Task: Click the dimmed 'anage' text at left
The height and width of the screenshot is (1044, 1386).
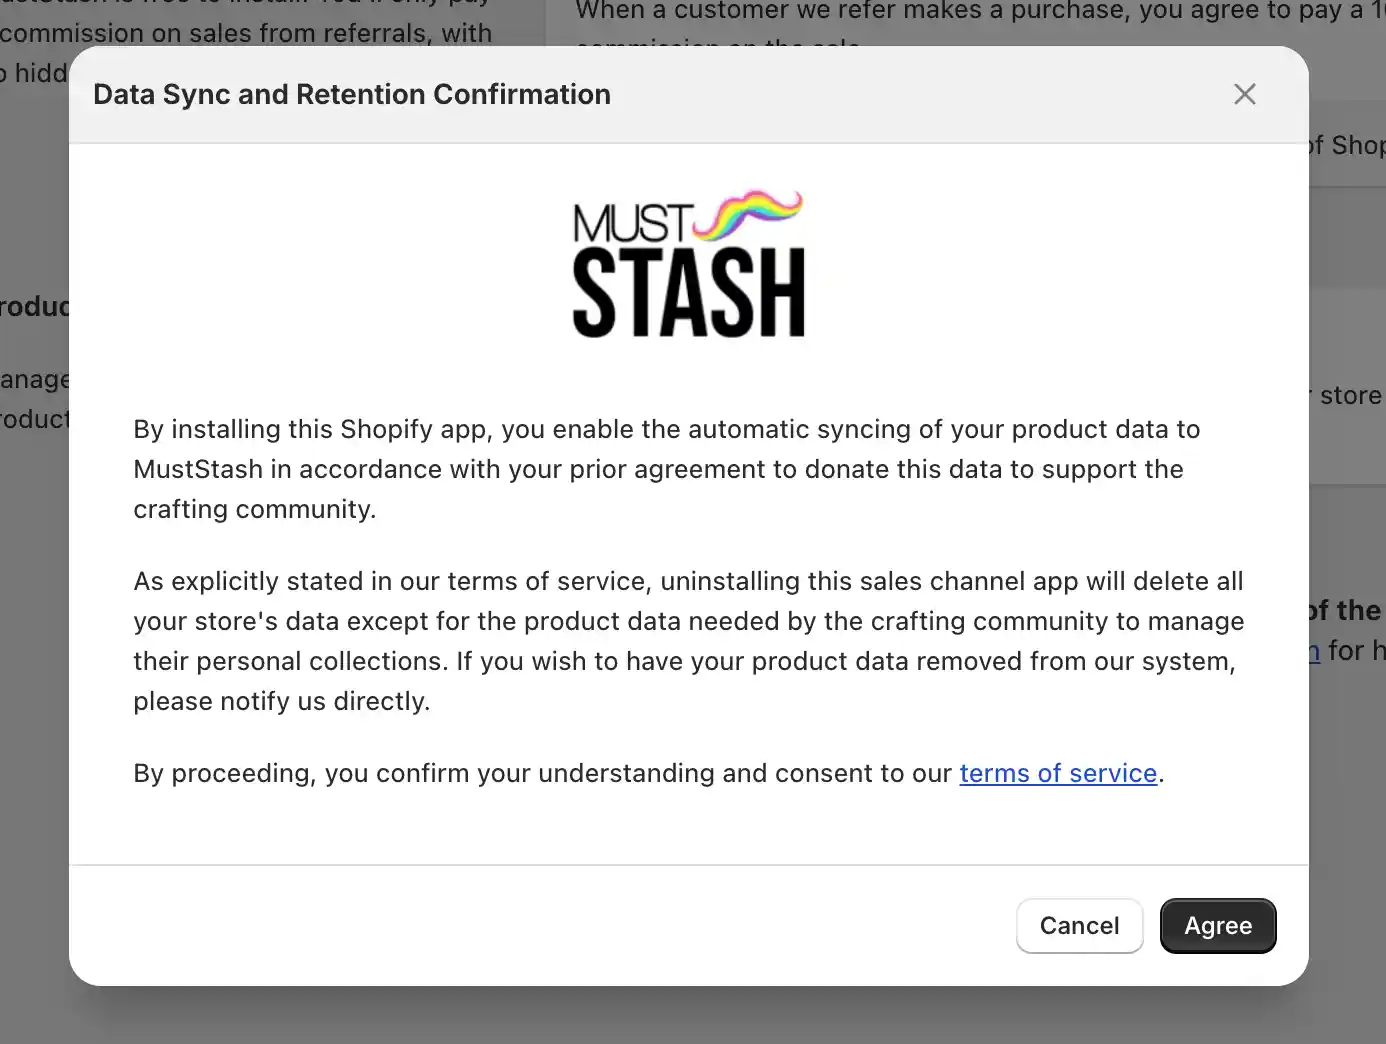Action: point(35,380)
